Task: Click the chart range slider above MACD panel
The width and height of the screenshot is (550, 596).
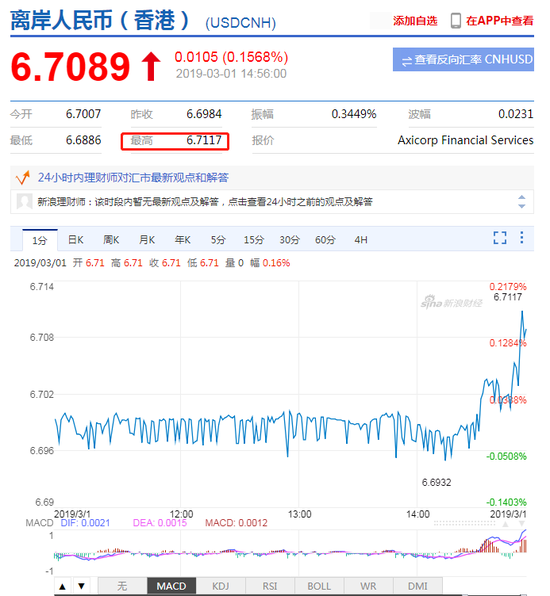Action: (x=464, y=523)
